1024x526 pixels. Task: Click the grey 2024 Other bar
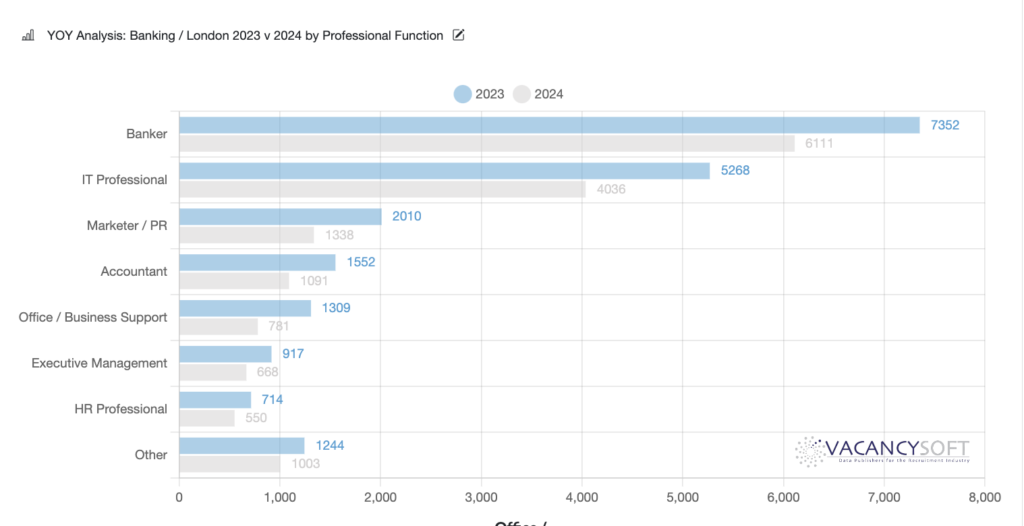[229, 464]
